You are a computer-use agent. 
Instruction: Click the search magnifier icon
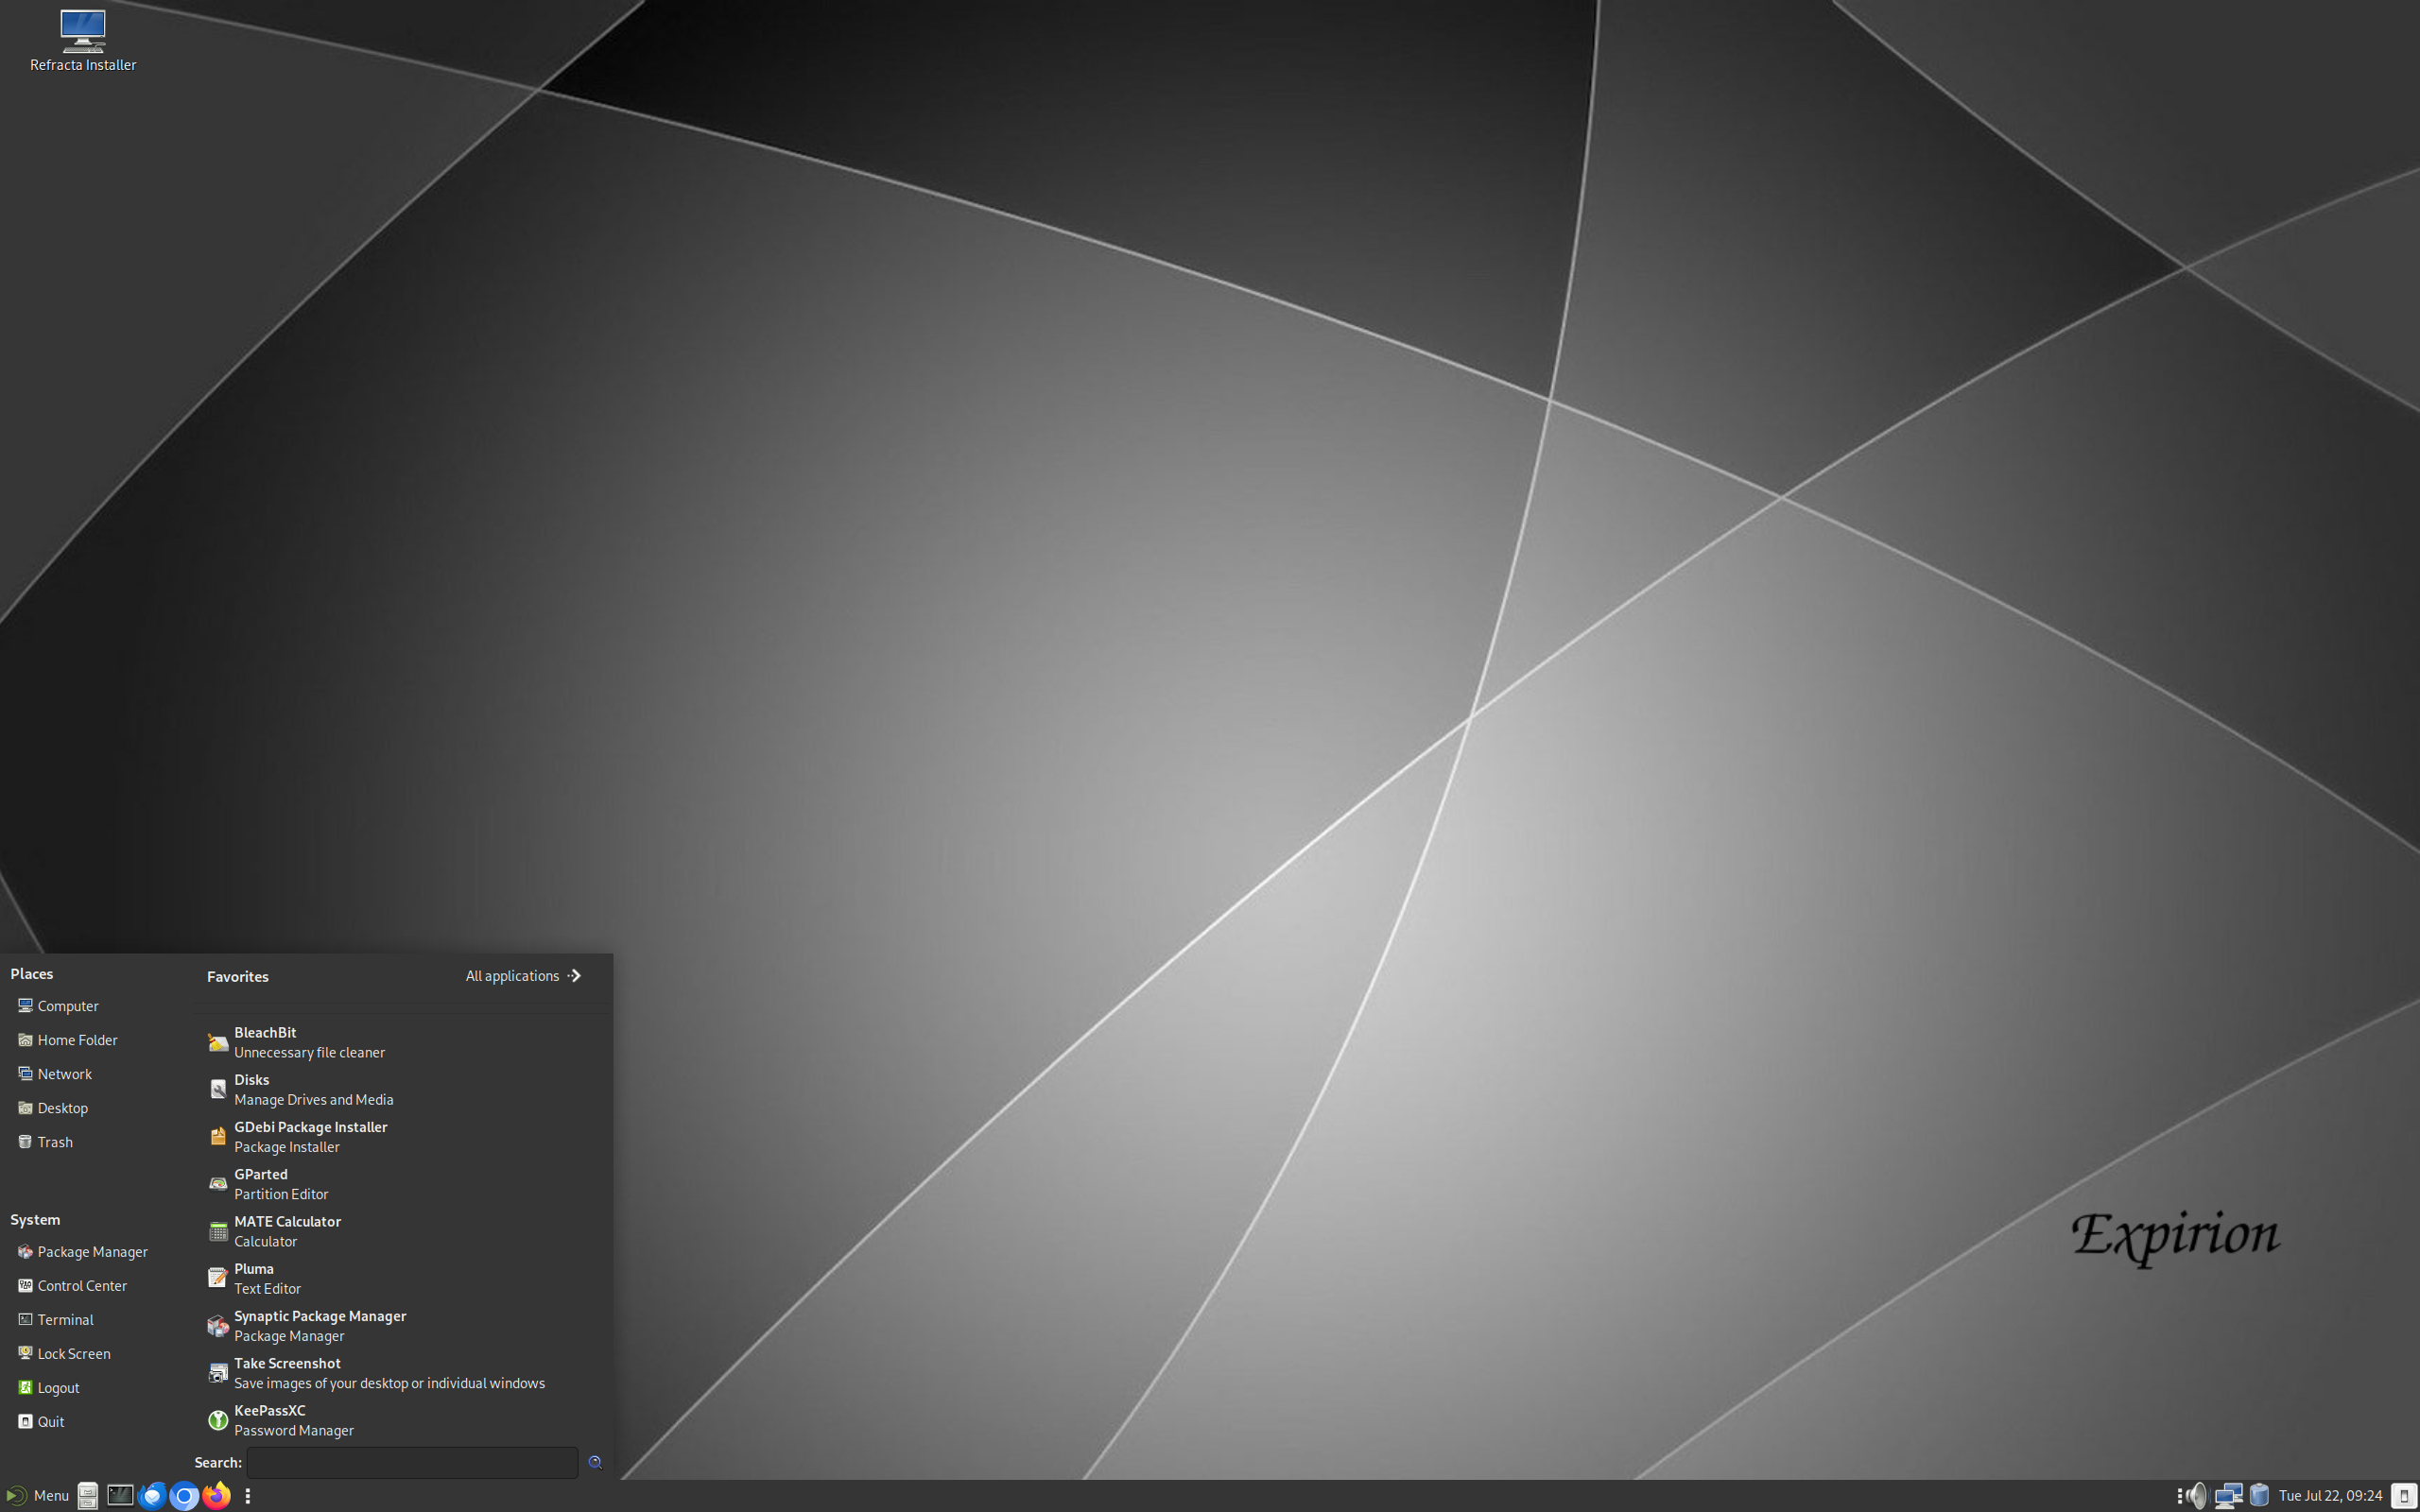click(x=595, y=1463)
